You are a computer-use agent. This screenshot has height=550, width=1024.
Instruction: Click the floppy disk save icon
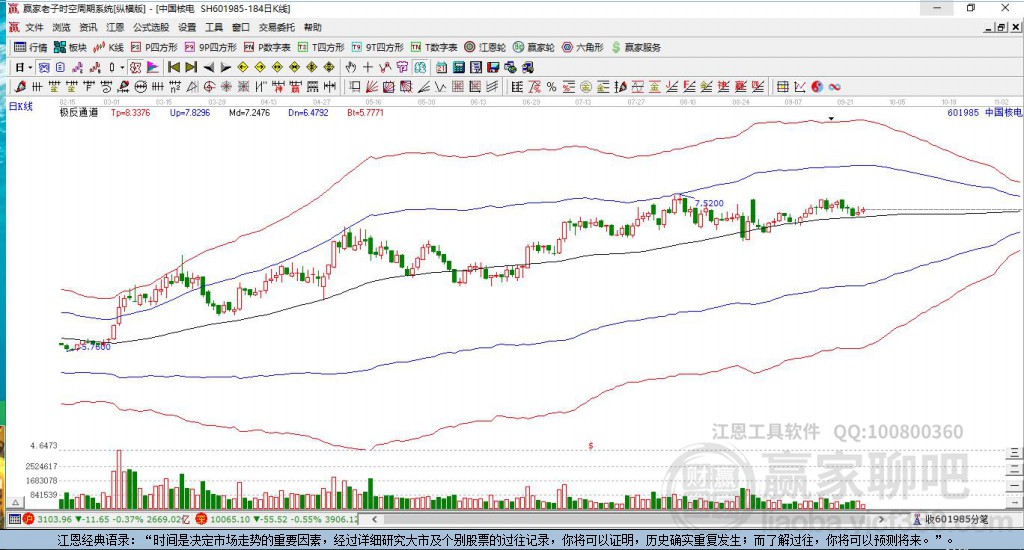(493, 67)
